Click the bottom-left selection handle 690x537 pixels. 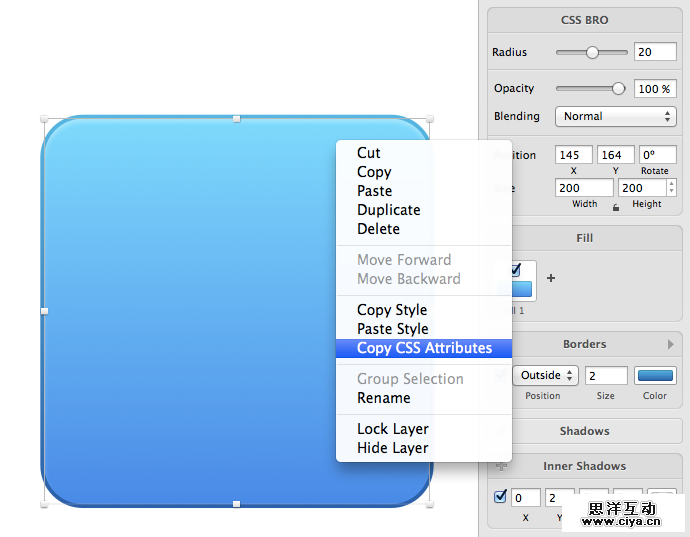(x=44, y=504)
